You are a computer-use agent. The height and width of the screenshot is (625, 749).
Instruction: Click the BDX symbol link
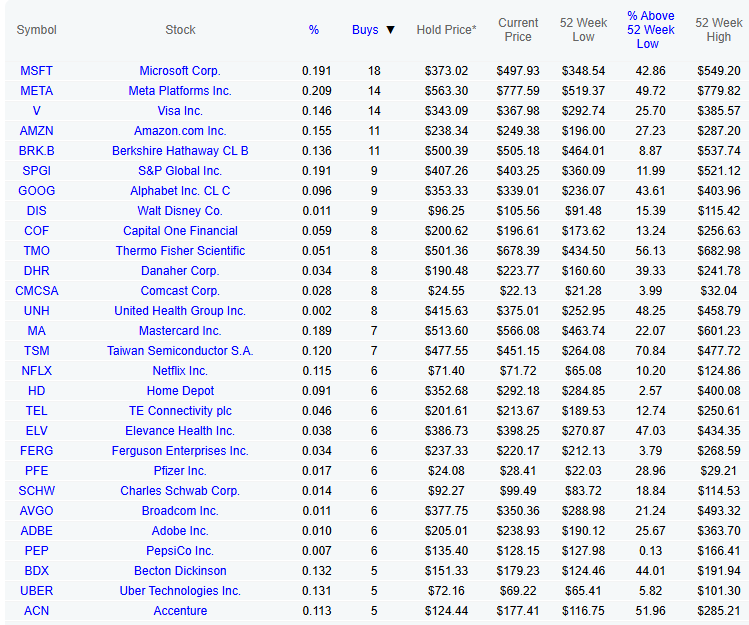(36, 571)
